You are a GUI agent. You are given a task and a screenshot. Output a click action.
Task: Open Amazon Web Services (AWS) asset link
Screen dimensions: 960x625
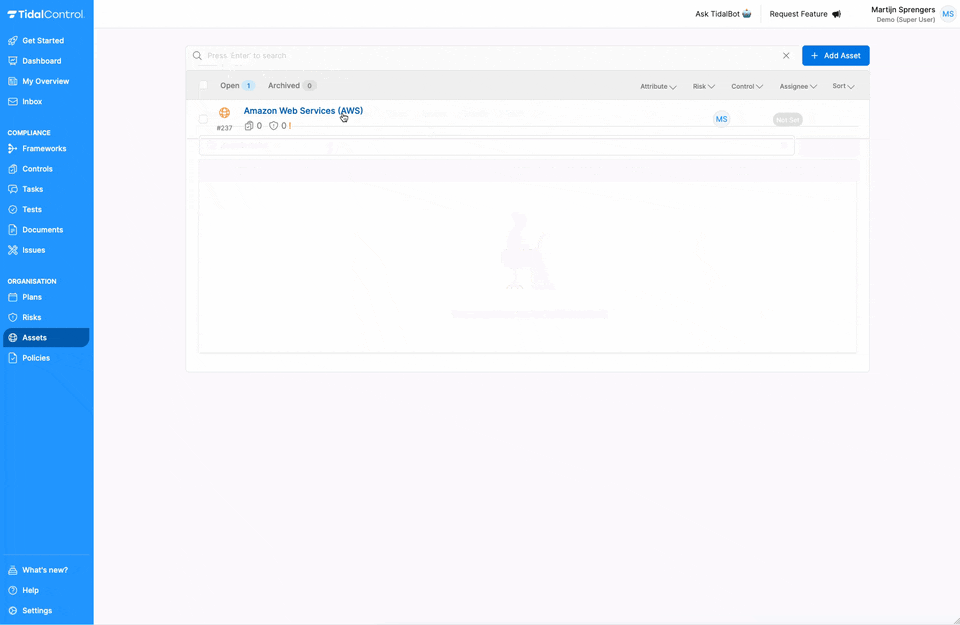pos(303,110)
